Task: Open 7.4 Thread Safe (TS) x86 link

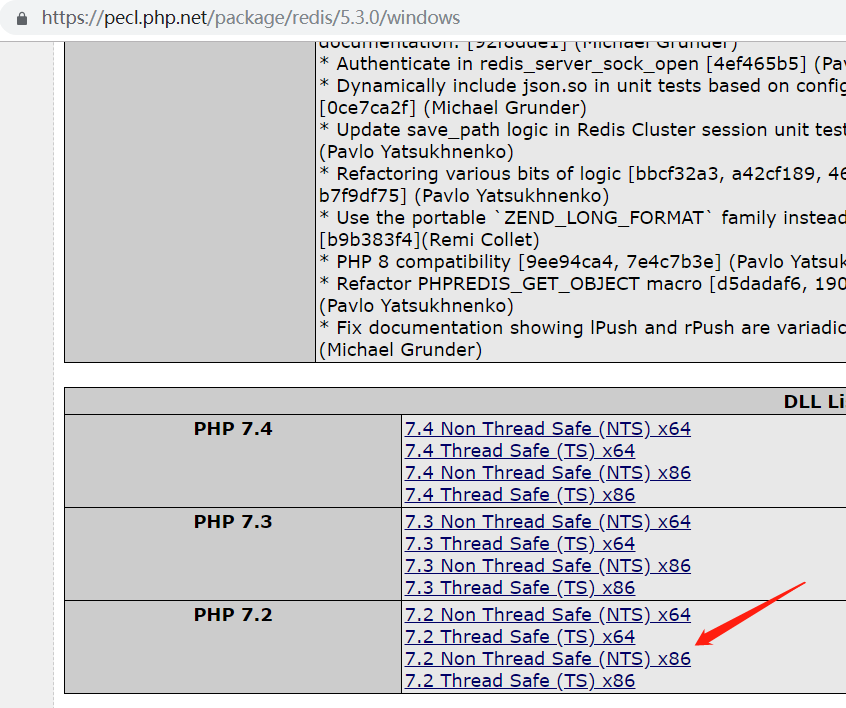Action: point(520,495)
